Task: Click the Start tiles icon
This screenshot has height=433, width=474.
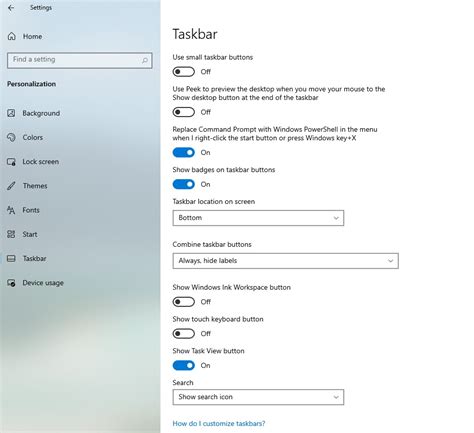Action: click(x=11, y=234)
